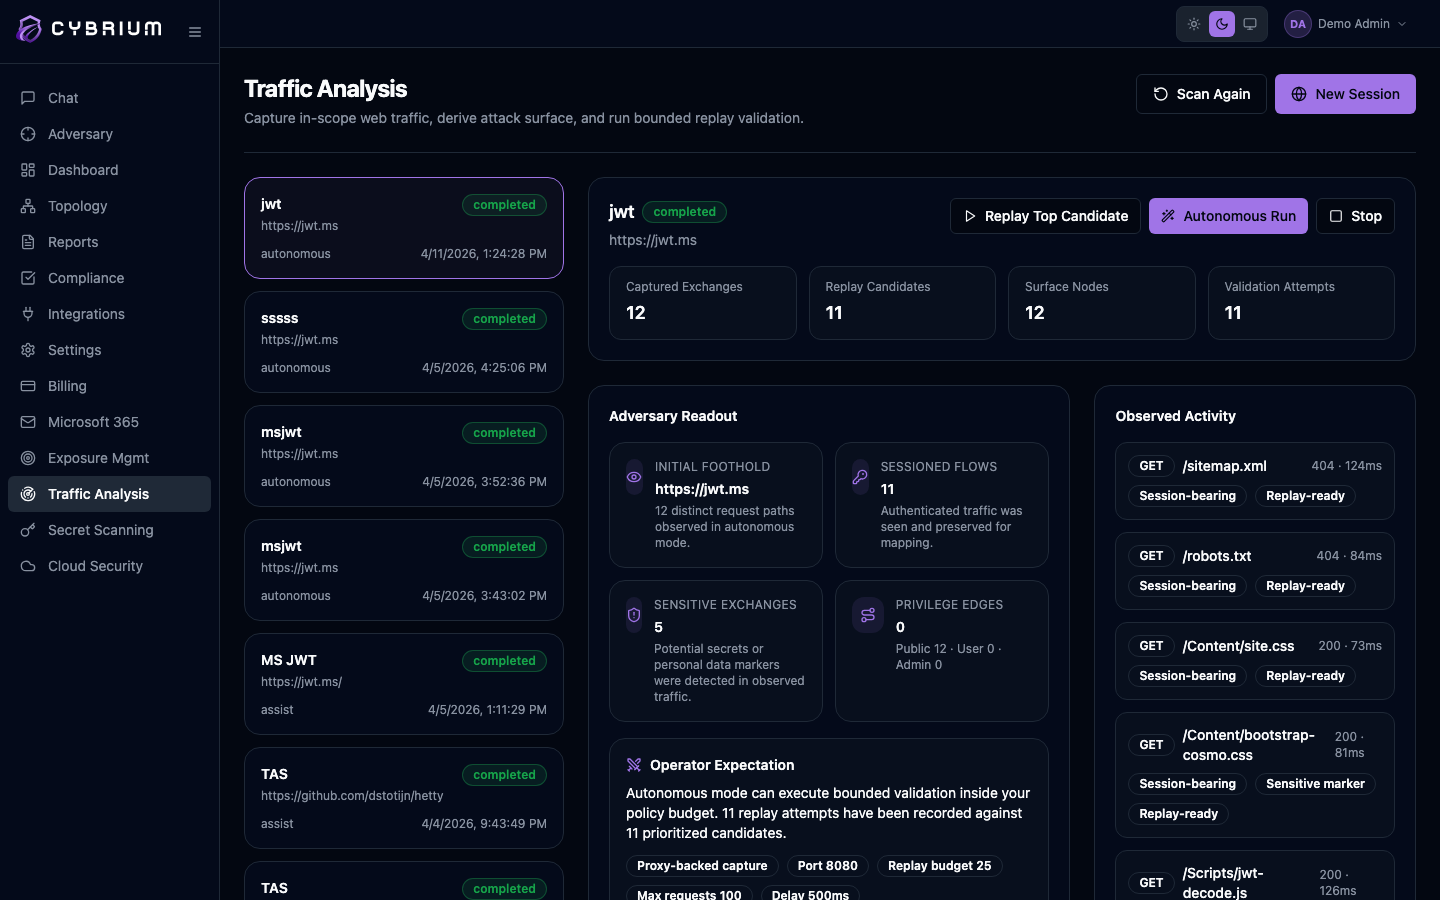Viewport: 1440px width, 900px height.
Task: Open the /Content/bootstrap-cosmo.css entry
Action: coord(1255,775)
